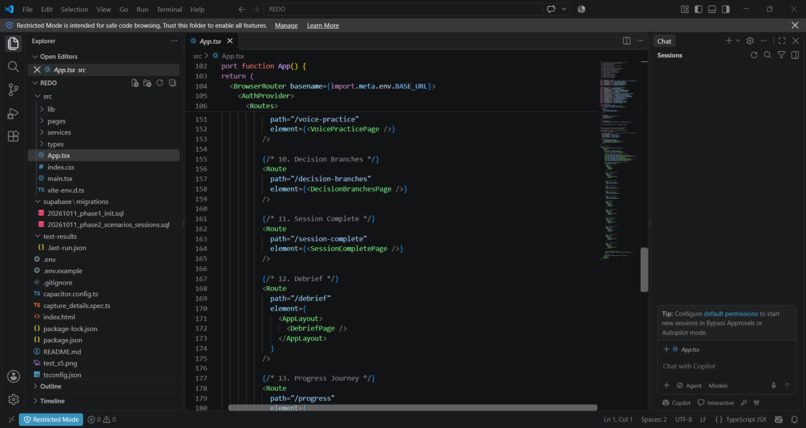
Task: Collapse the src folder
Action: 47,97
